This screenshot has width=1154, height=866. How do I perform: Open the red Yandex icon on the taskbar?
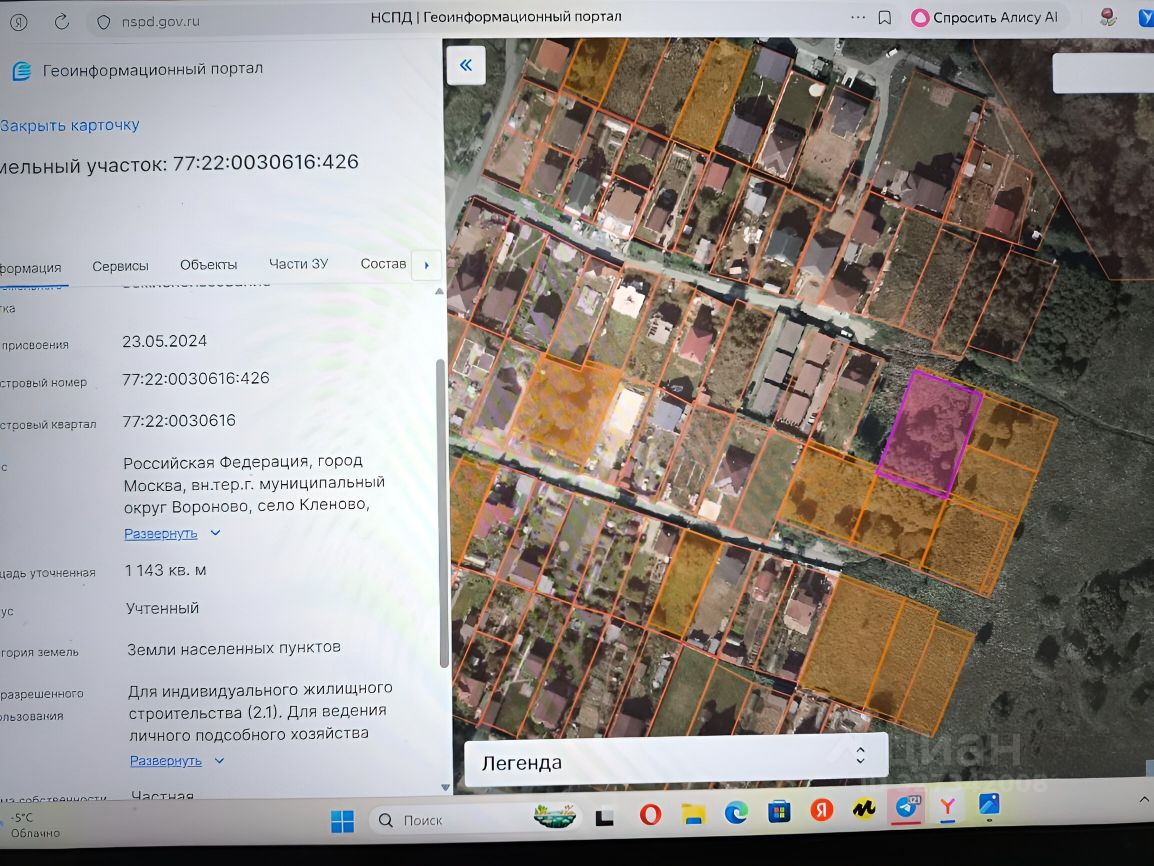pos(821,810)
